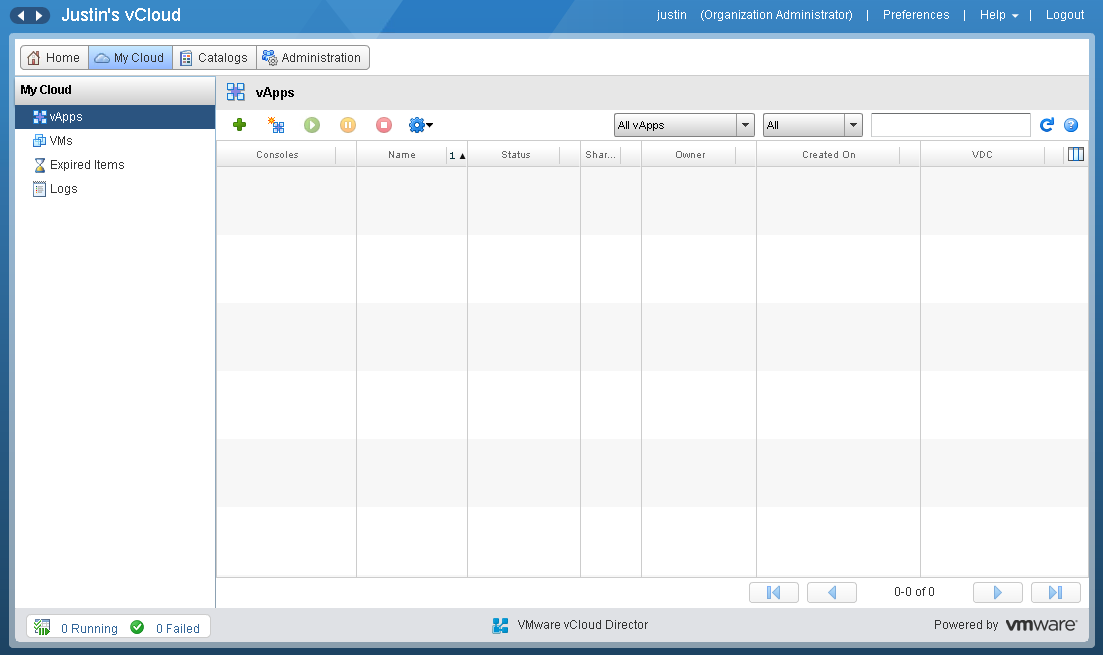Open the Catalogs tab

click(x=215, y=58)
